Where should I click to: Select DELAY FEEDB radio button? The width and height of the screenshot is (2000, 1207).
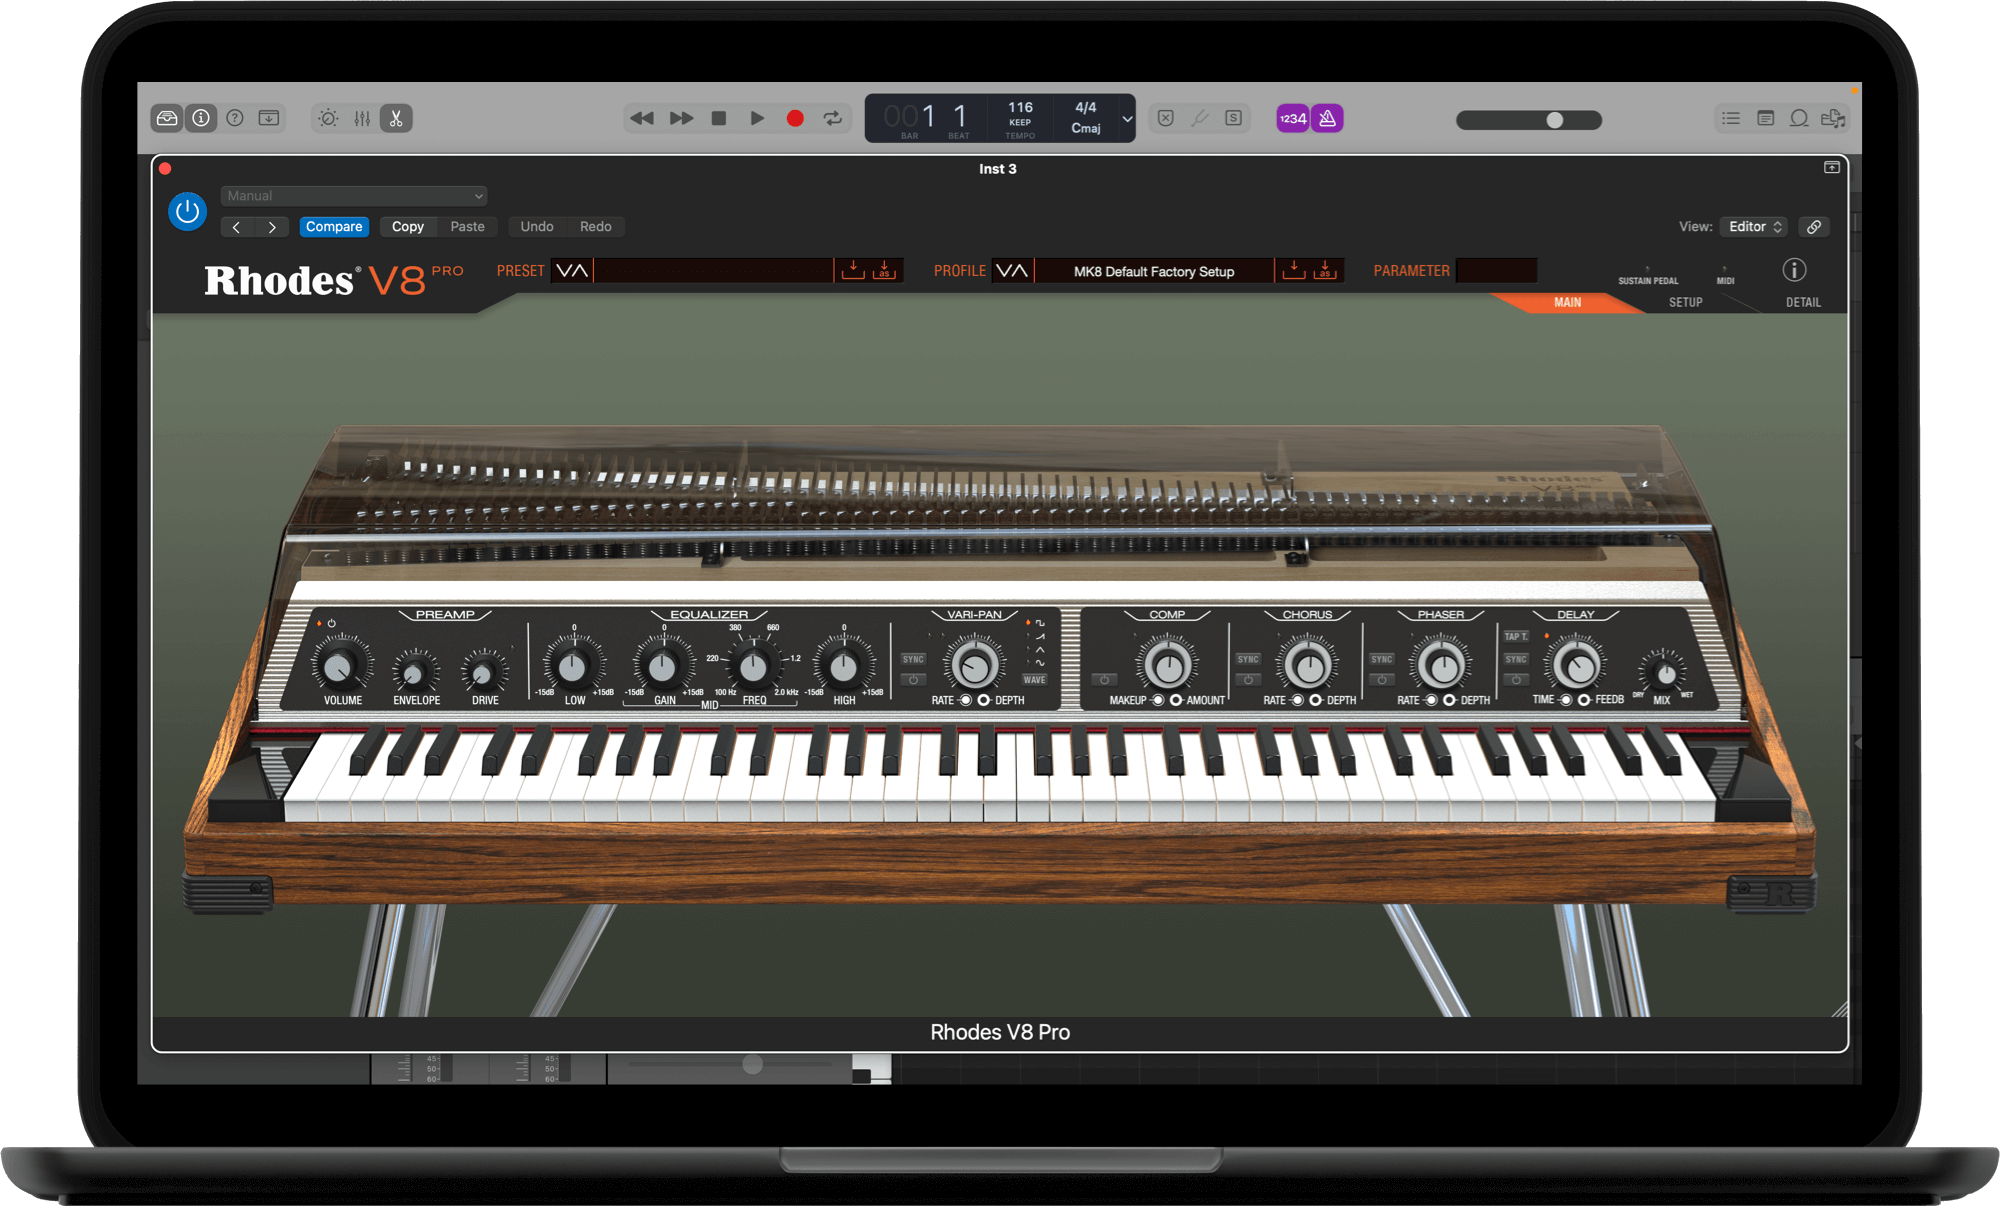coord(1584,700)
